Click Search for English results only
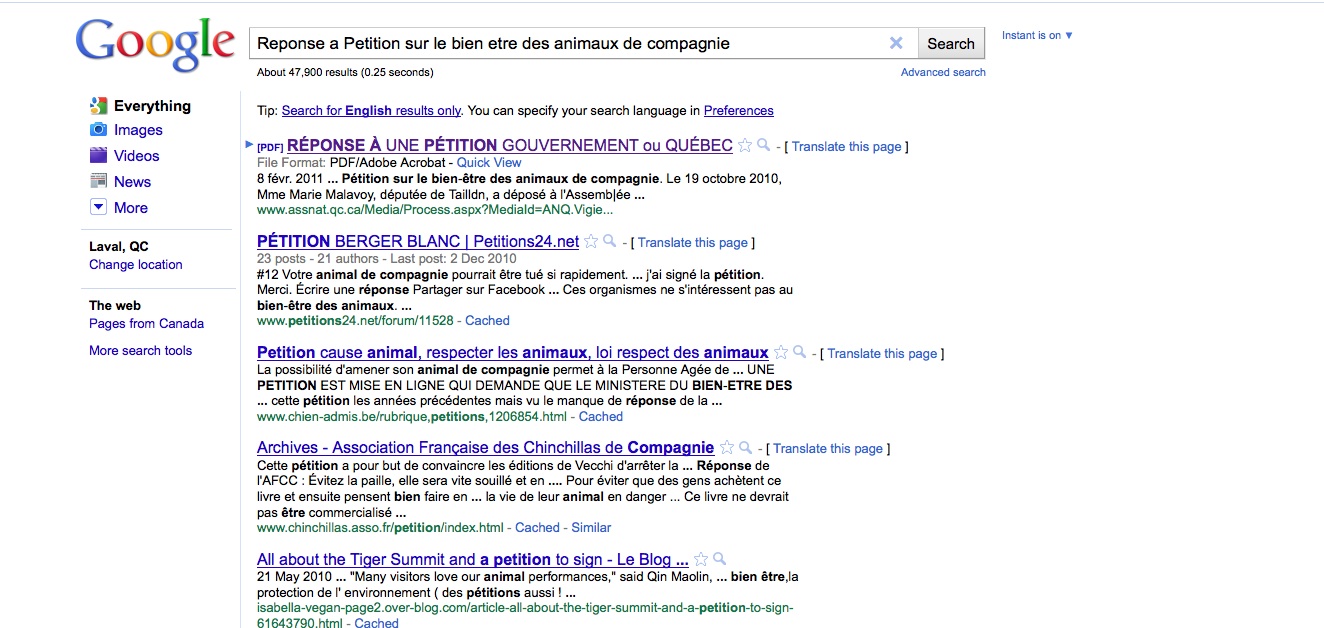The image size is (1324, 628). pos(371,111)
